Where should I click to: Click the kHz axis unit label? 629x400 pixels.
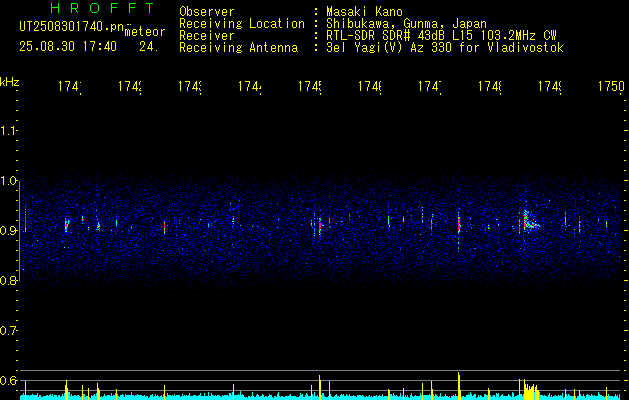pyautogui.click(x=10, y=82)
